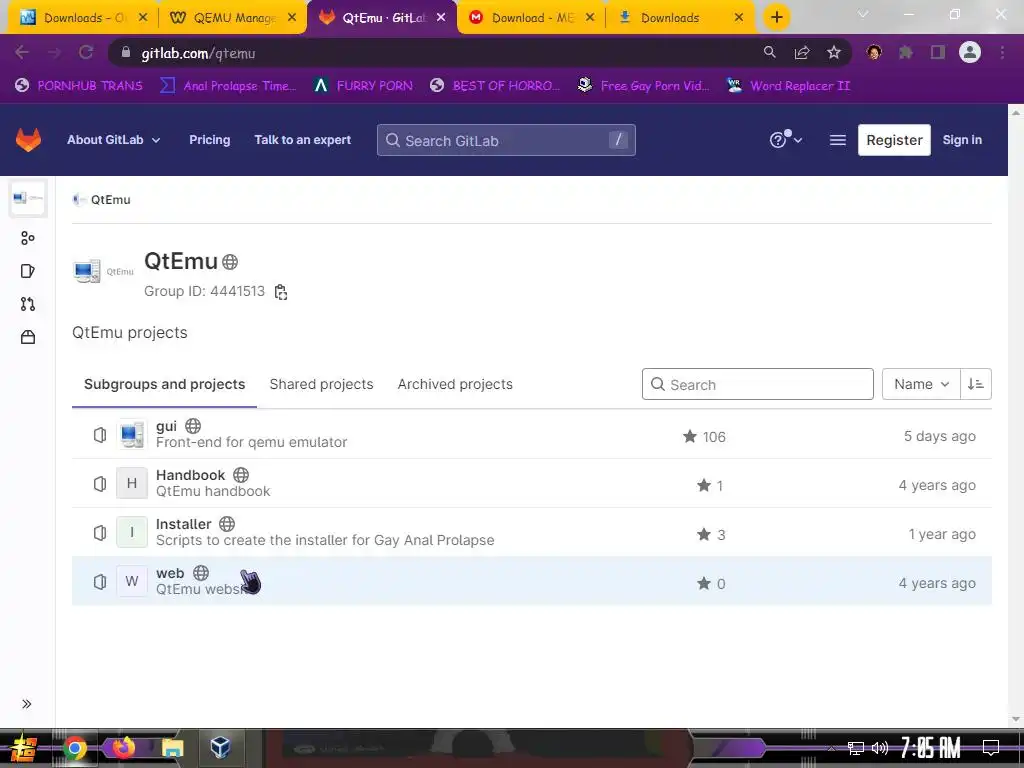Image resolution: width=1024 pixels, height=768 pixels.
Task: Open the Name sort dropdown
Action: (x=921, y=384)
